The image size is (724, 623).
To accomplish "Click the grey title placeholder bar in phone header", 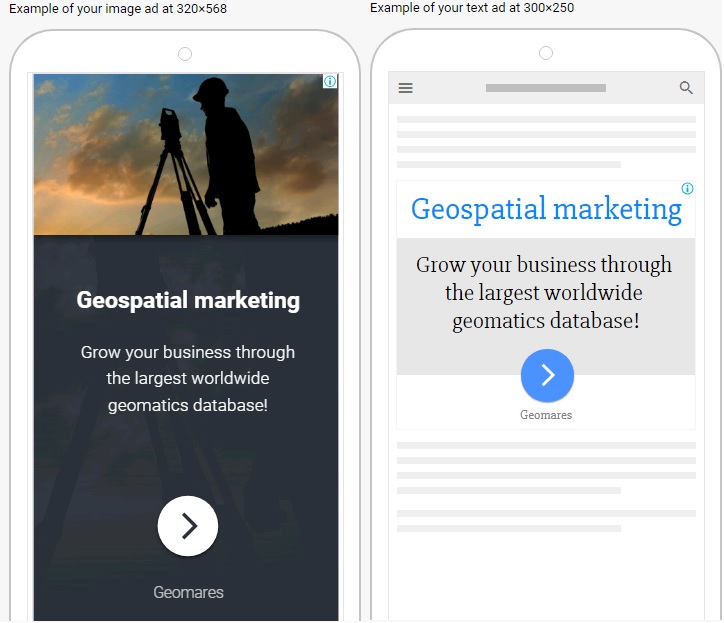I will [x=546, y=88].
